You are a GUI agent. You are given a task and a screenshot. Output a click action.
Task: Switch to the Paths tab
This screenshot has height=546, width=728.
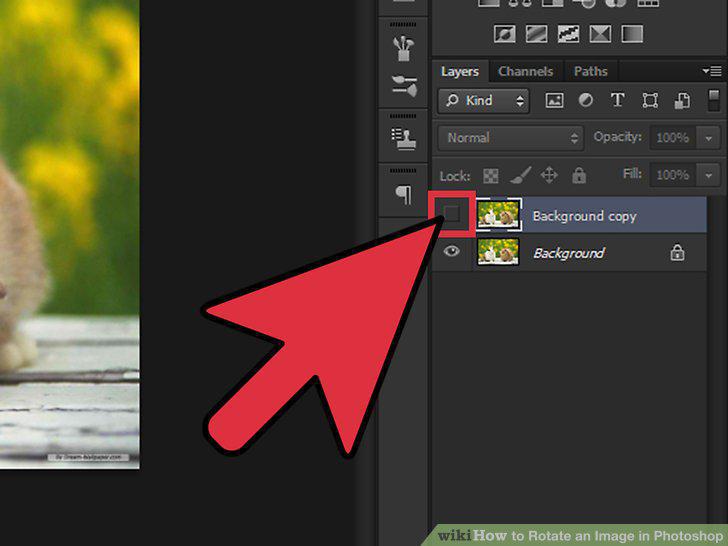pos(591,72)
